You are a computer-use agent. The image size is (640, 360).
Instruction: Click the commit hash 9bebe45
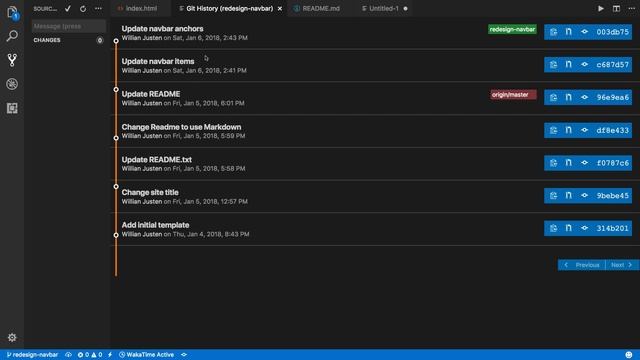(613, 196)
